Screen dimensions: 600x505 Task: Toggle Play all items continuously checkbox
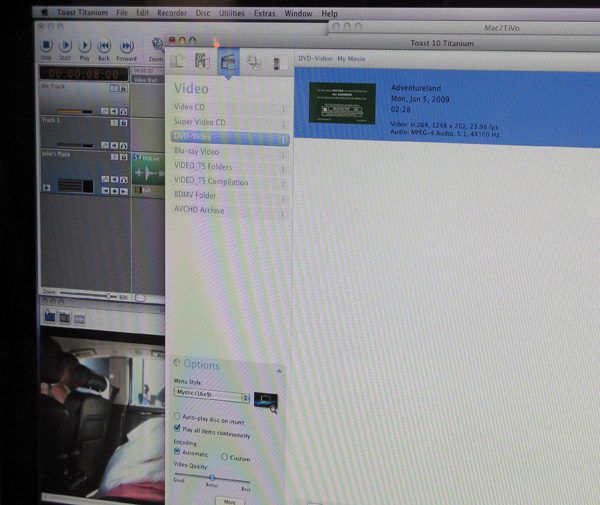[177, 428]
